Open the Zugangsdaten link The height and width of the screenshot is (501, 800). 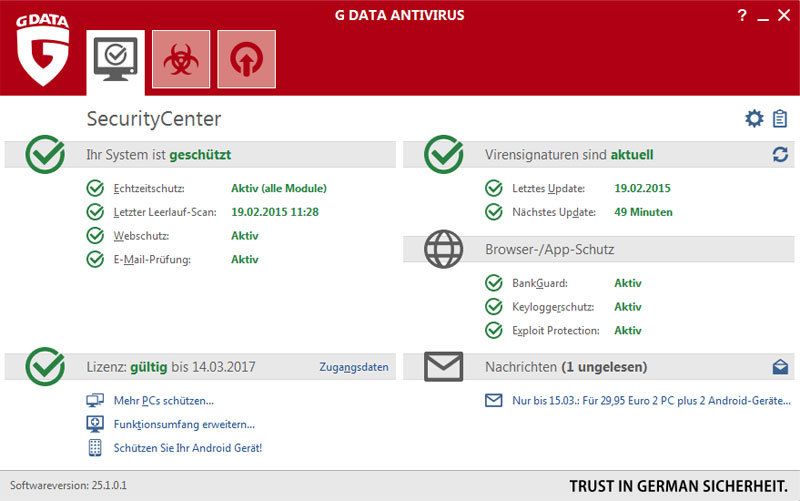pyautogui.click(x=354, y=367)
